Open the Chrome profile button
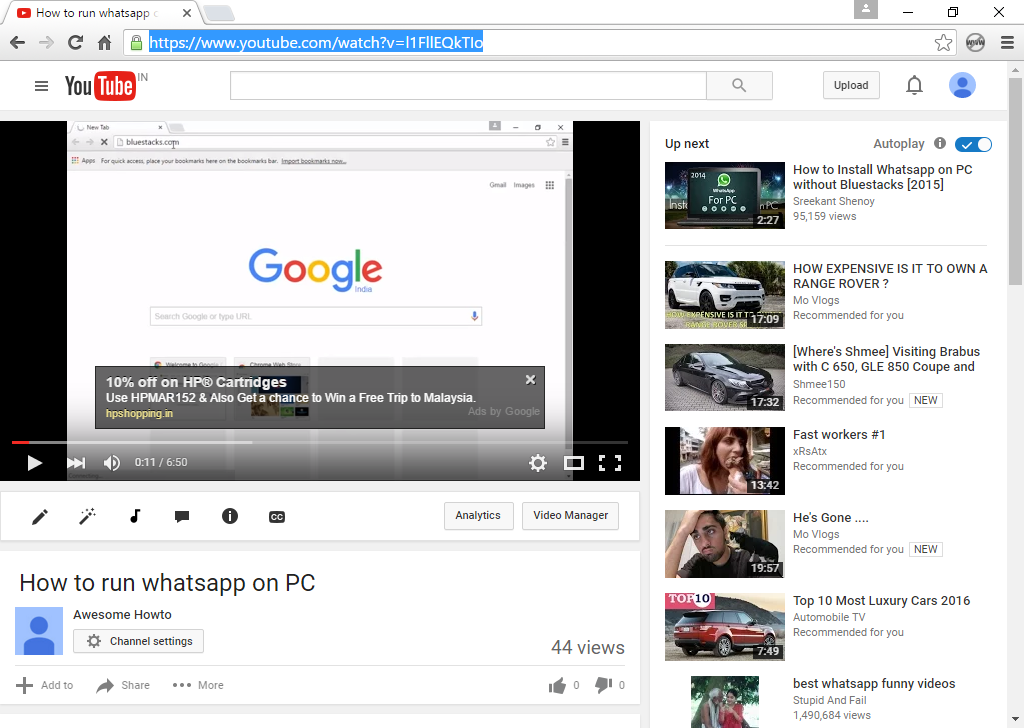Screen dimensions: 1024x728 [866, 9]
